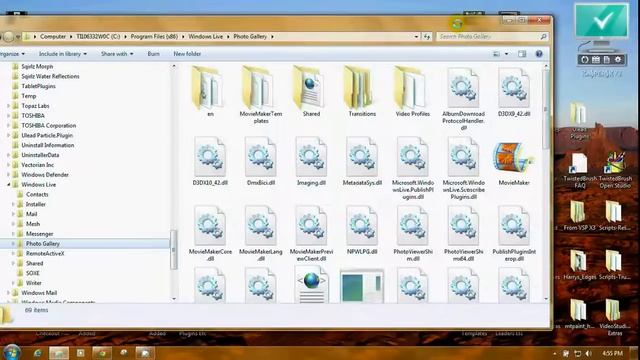This screenshot has width=640, height=360.
Task: Click the taskbar volume icon
Action: pos(588,353)
